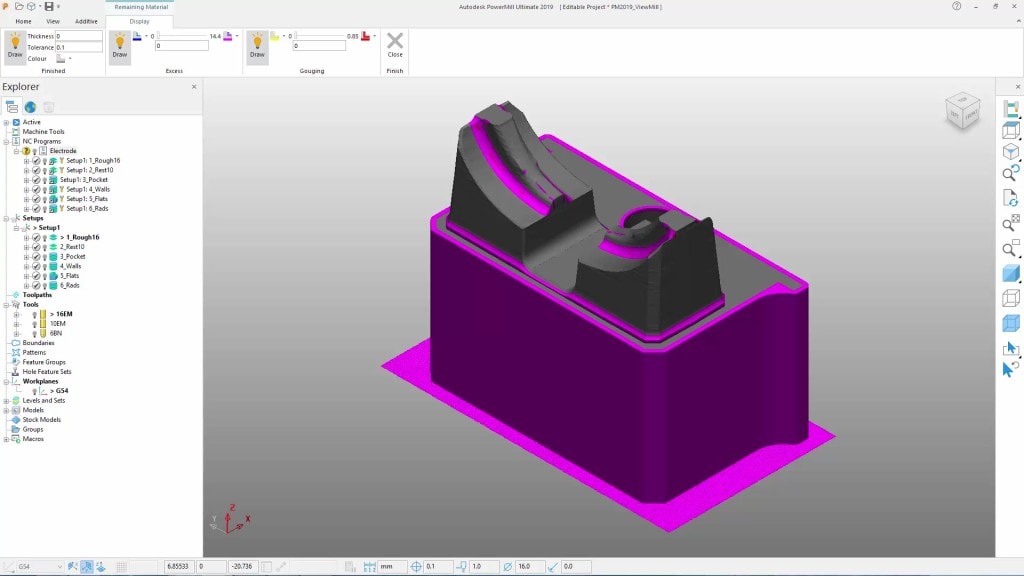Toggle visibility of the 1_Rough16 toolpath
The image size is (1024, 576).
[x=44, y=238]
